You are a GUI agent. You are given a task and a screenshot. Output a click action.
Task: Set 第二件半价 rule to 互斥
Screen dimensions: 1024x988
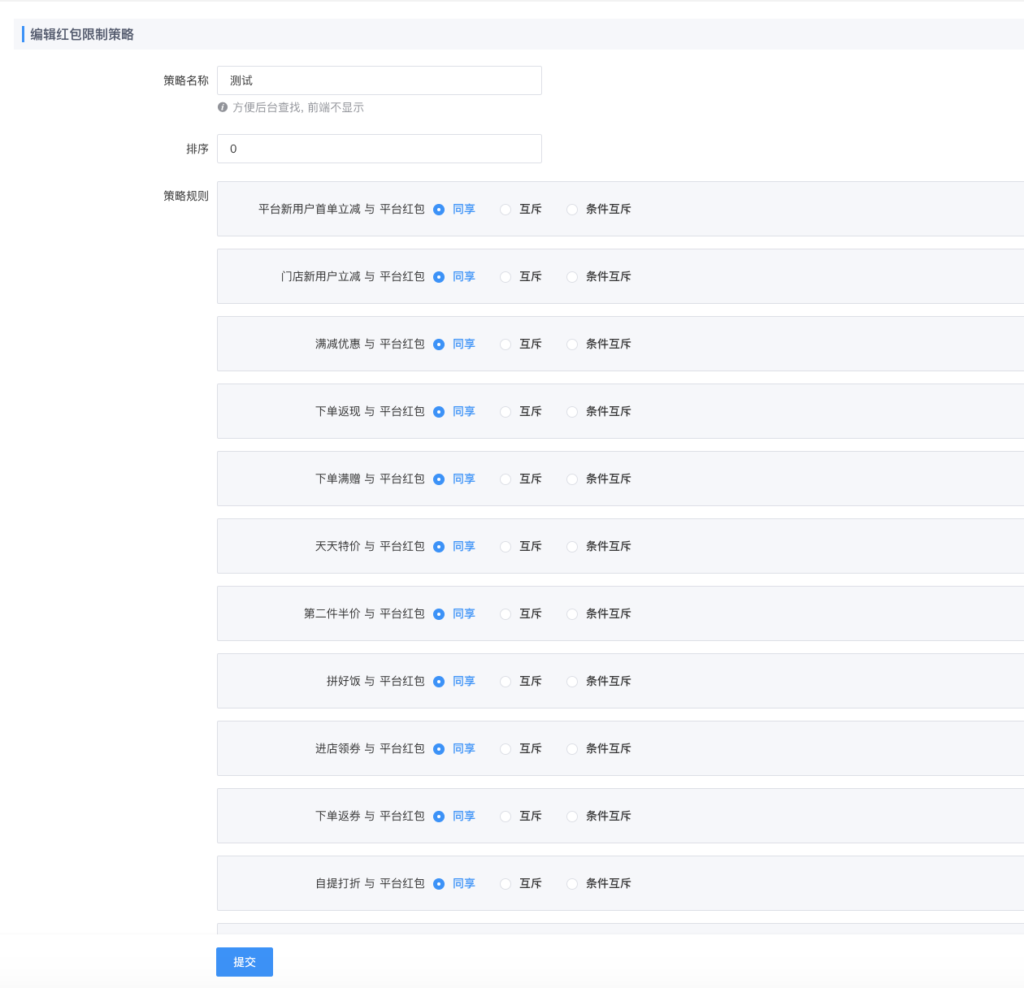[x=506, y=614]
